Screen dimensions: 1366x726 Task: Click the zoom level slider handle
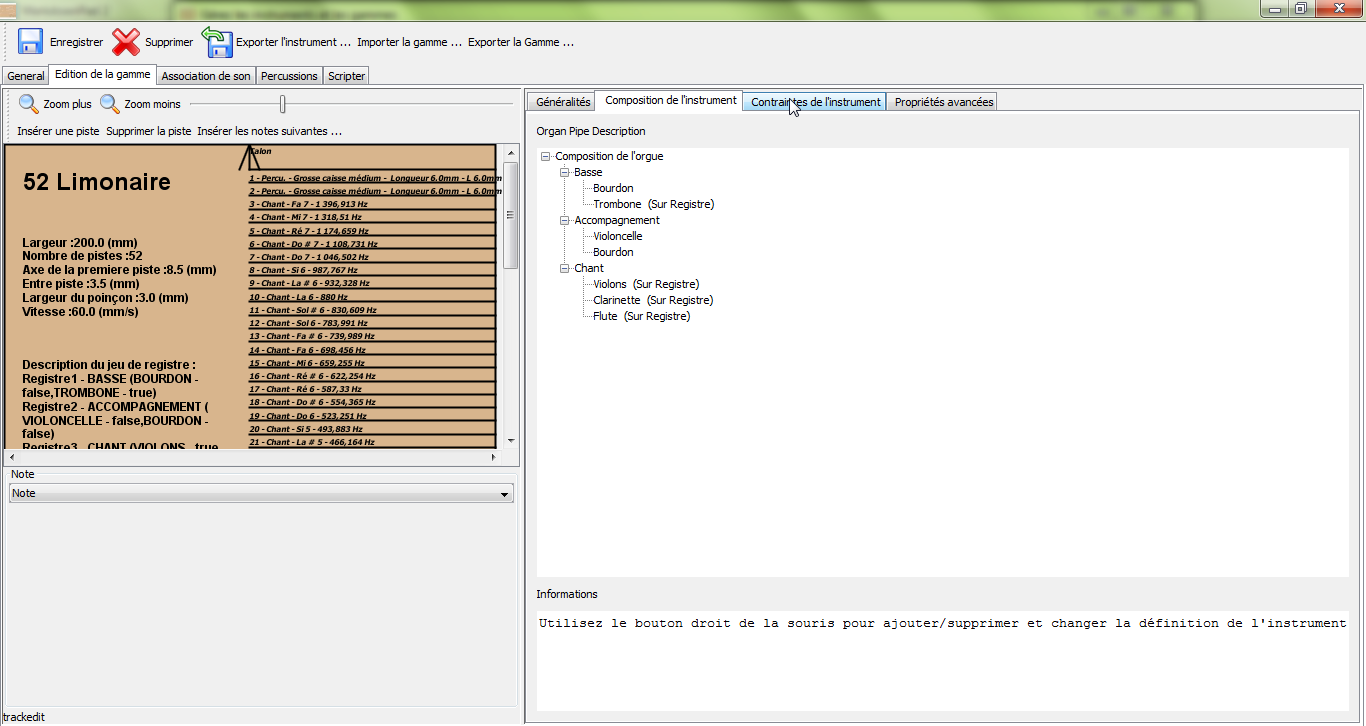click(283, 104)
